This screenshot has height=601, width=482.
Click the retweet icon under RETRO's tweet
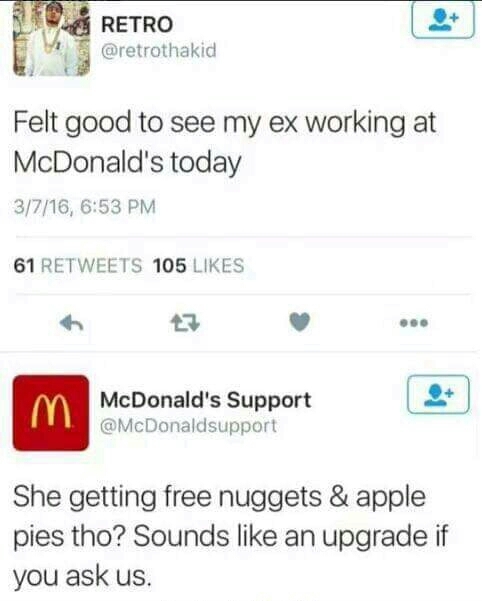tap(185, 323)
